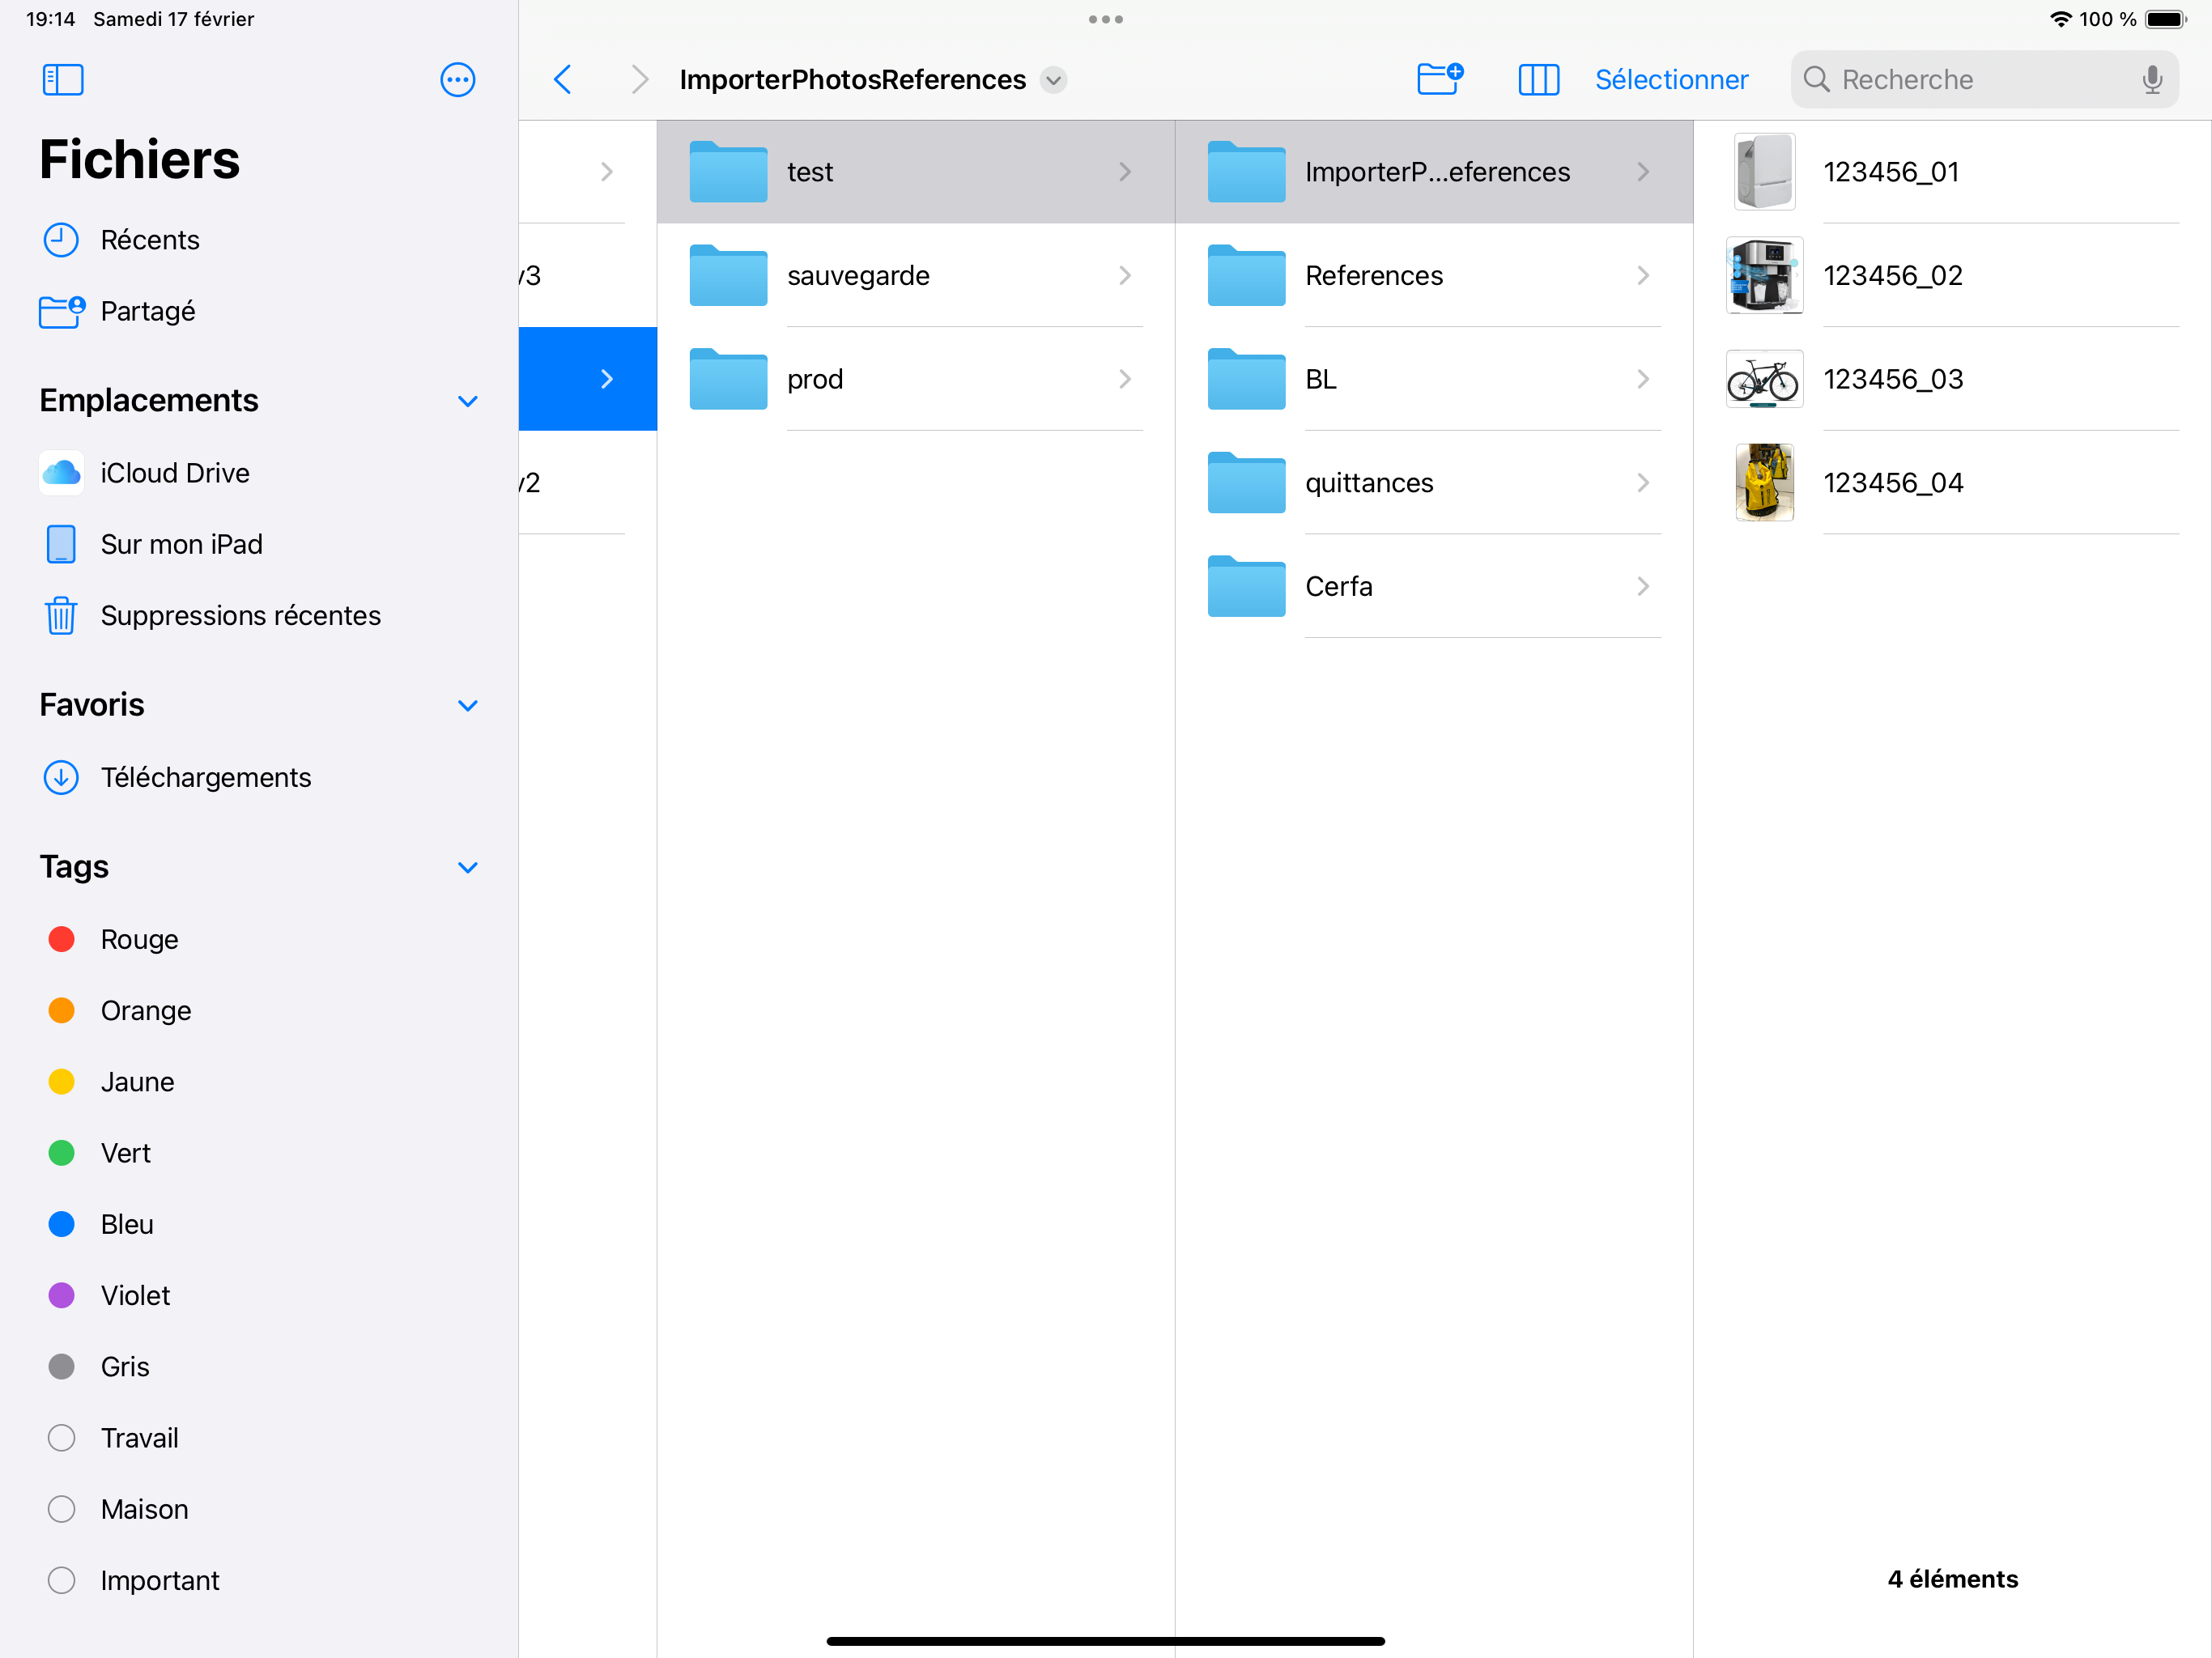
Task: Go forward with the grey forward arrow
Action: (x=640, y=80)
